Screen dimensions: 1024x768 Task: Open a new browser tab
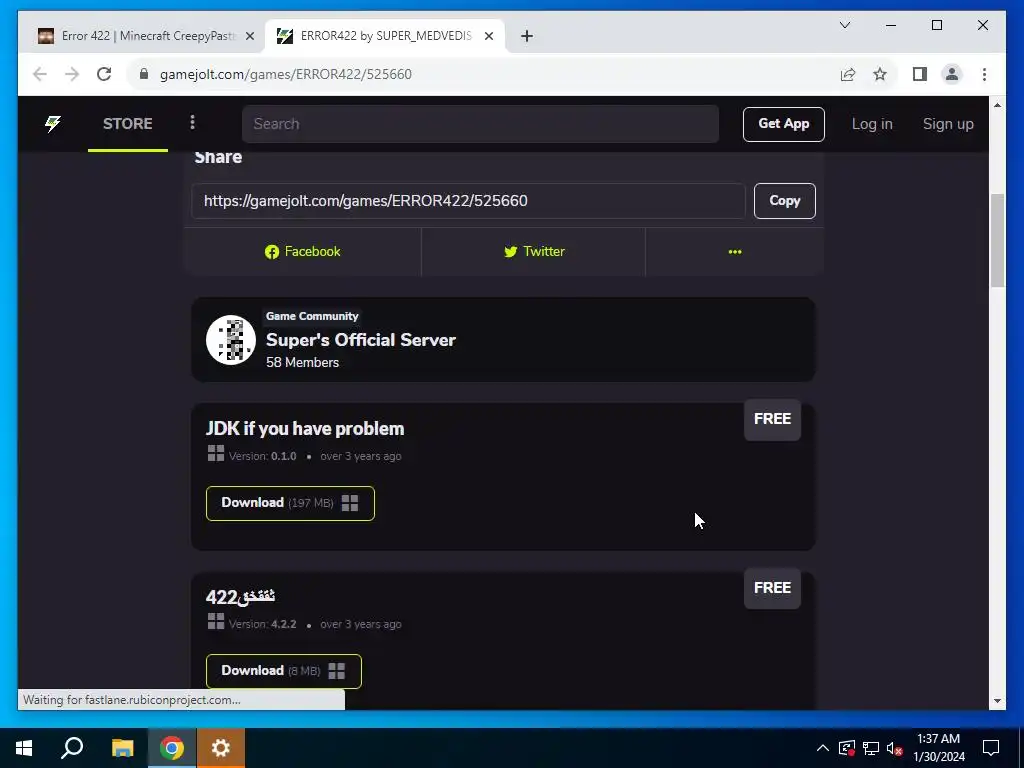pos(527,36)
